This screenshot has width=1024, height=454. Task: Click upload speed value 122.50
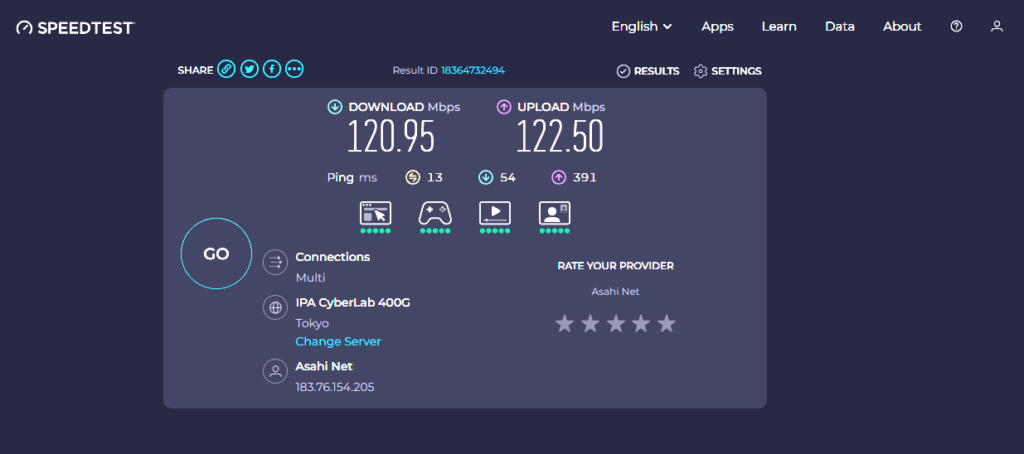click(x=560, y=137)
